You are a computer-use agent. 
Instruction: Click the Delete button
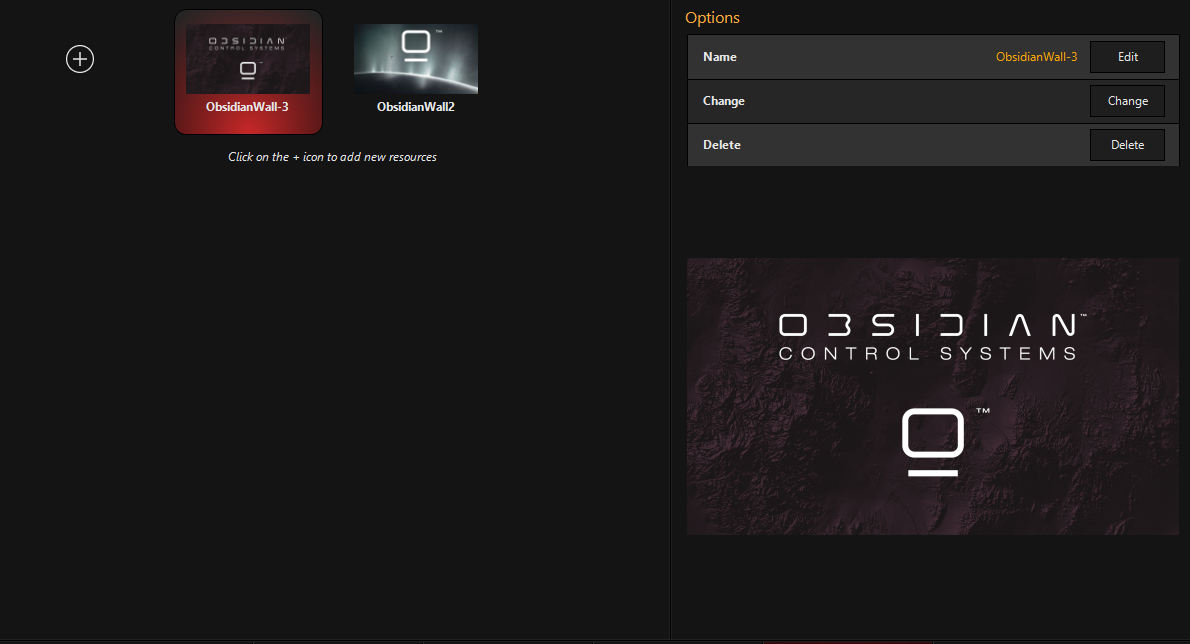[1127, 145]
